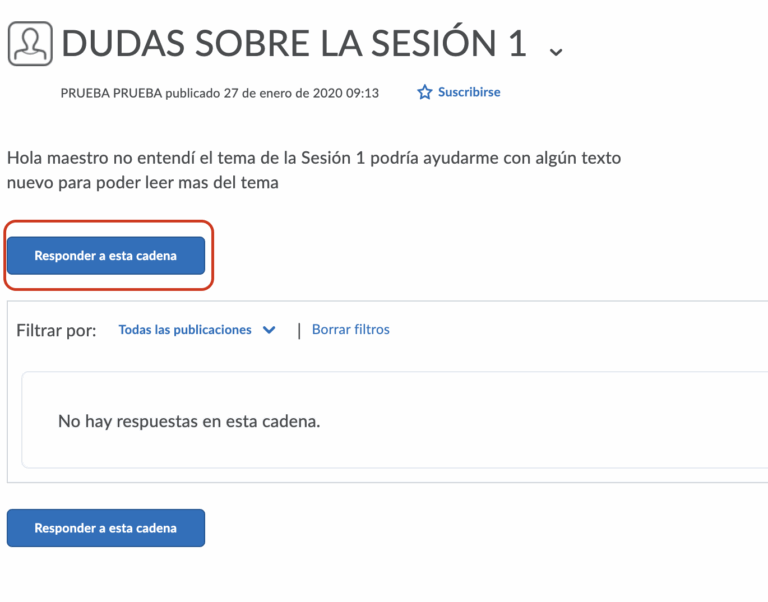Click the "Filtrar por:" label

[x=57, y=330]
